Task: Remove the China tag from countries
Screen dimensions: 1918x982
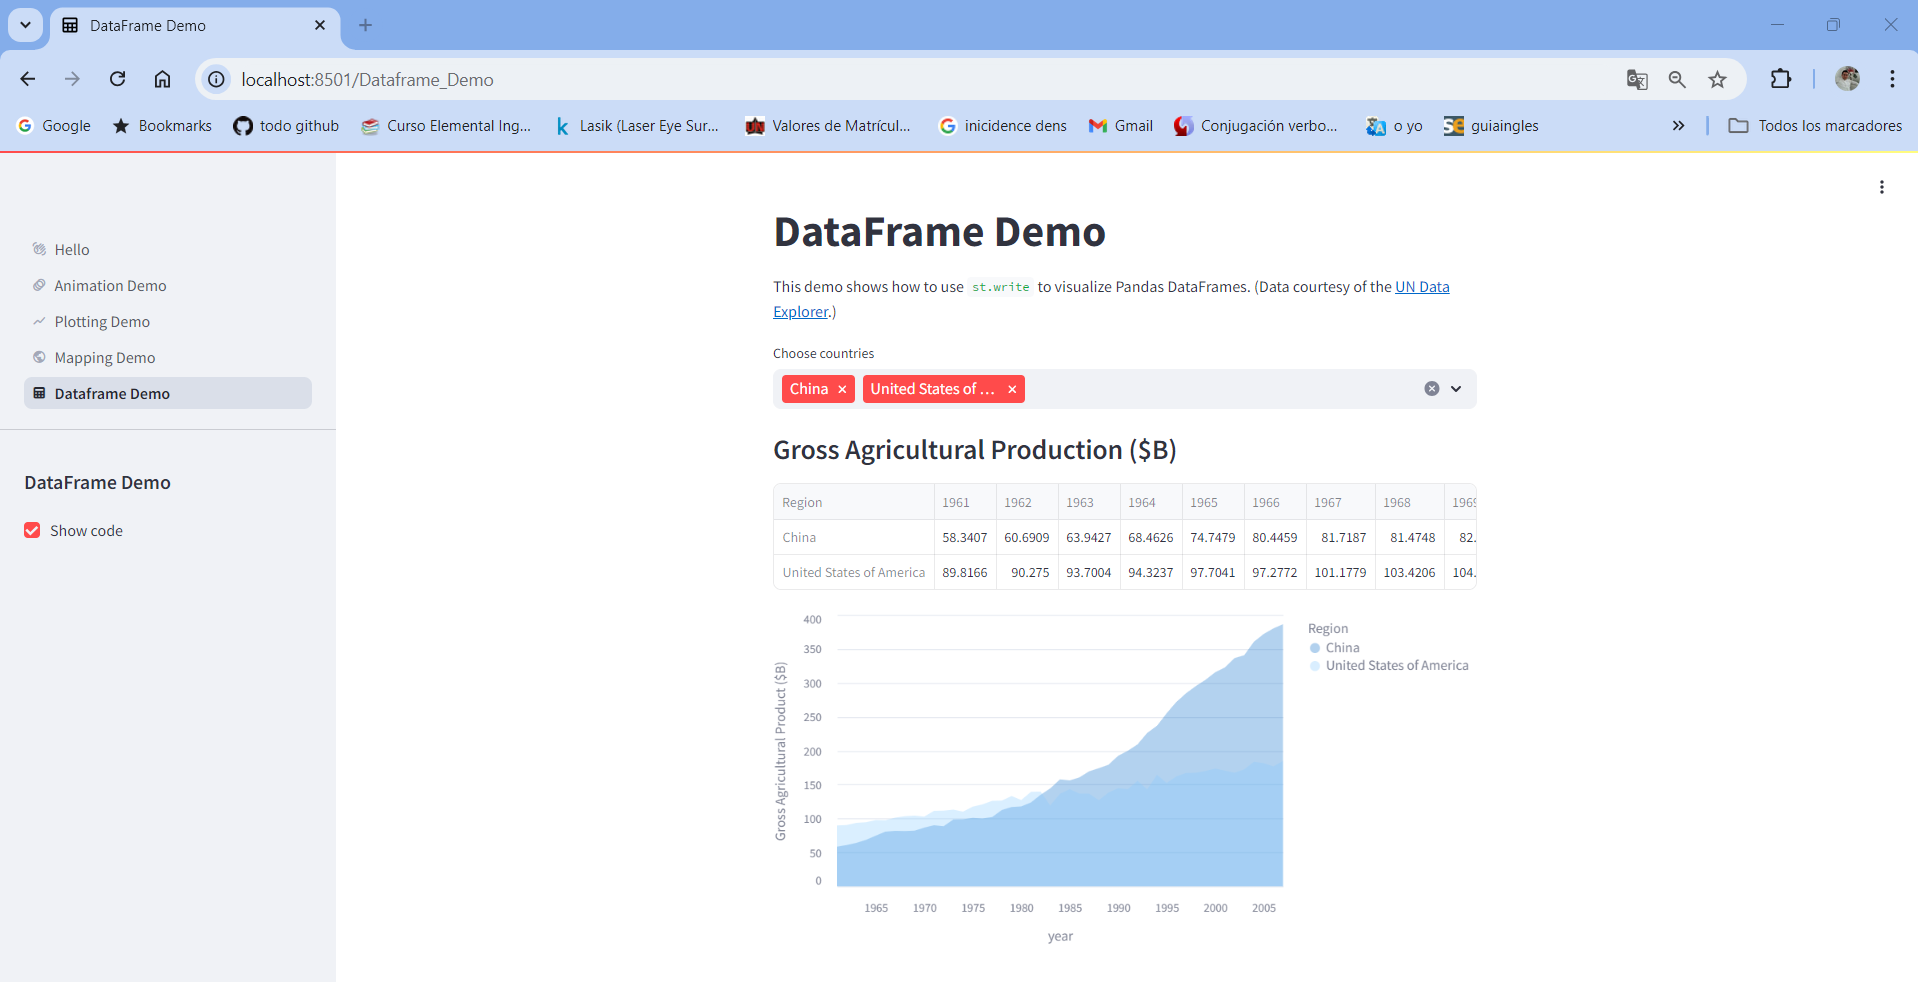Action: pyautogui.click(x=842, y=389)
